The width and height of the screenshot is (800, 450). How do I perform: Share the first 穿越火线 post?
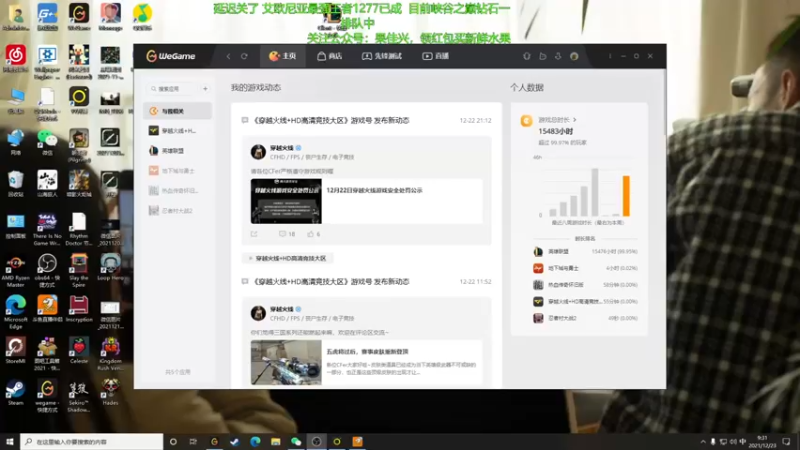(x=254, y=234)
